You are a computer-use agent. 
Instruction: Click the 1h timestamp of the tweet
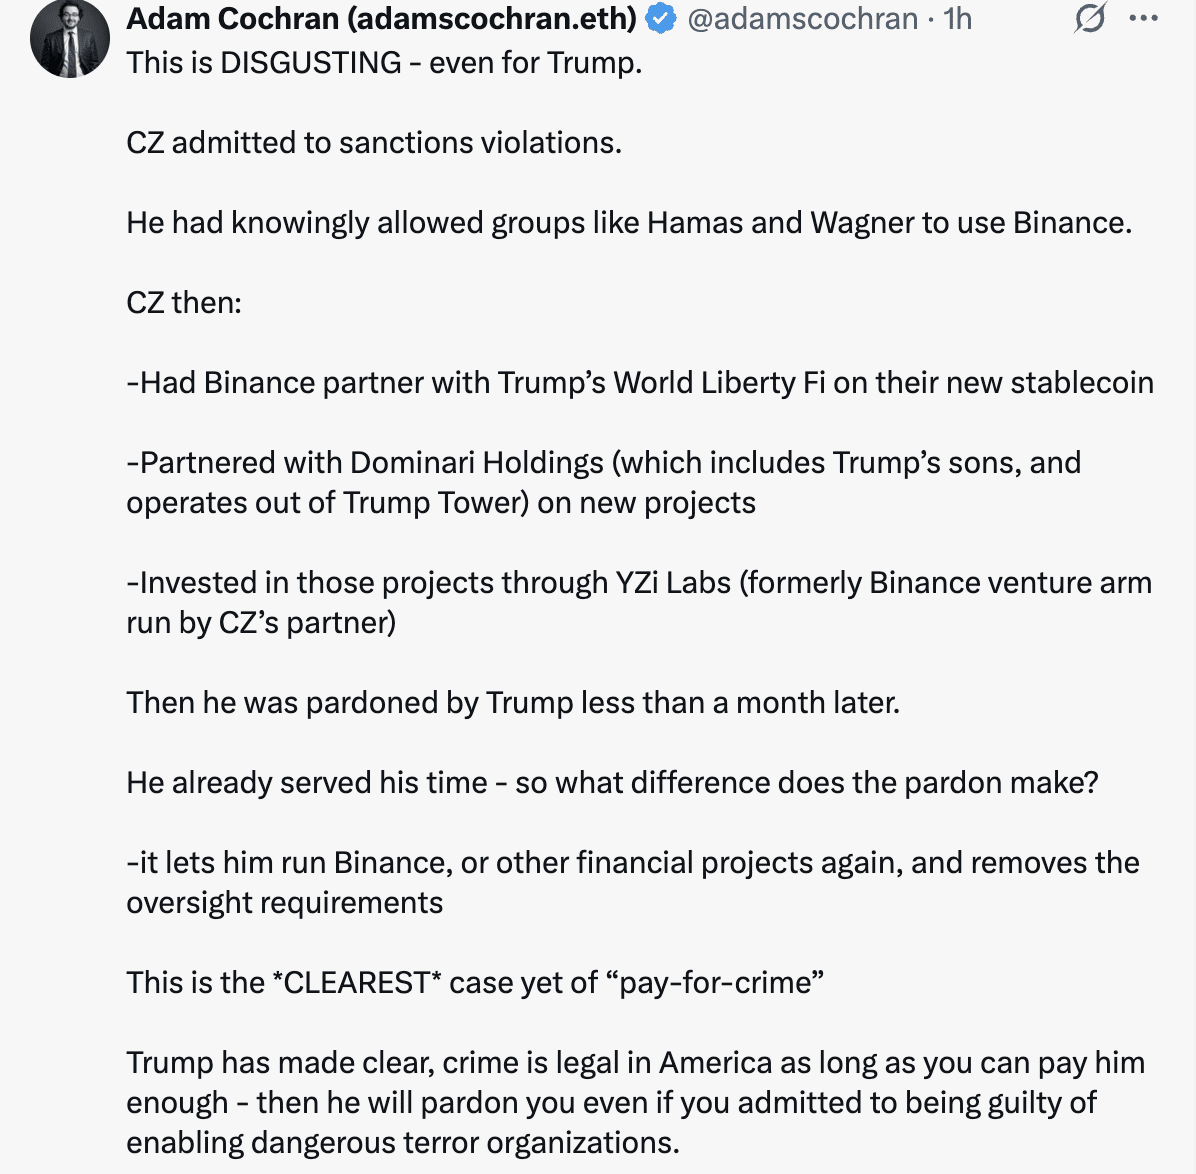(x=957, y=18)
